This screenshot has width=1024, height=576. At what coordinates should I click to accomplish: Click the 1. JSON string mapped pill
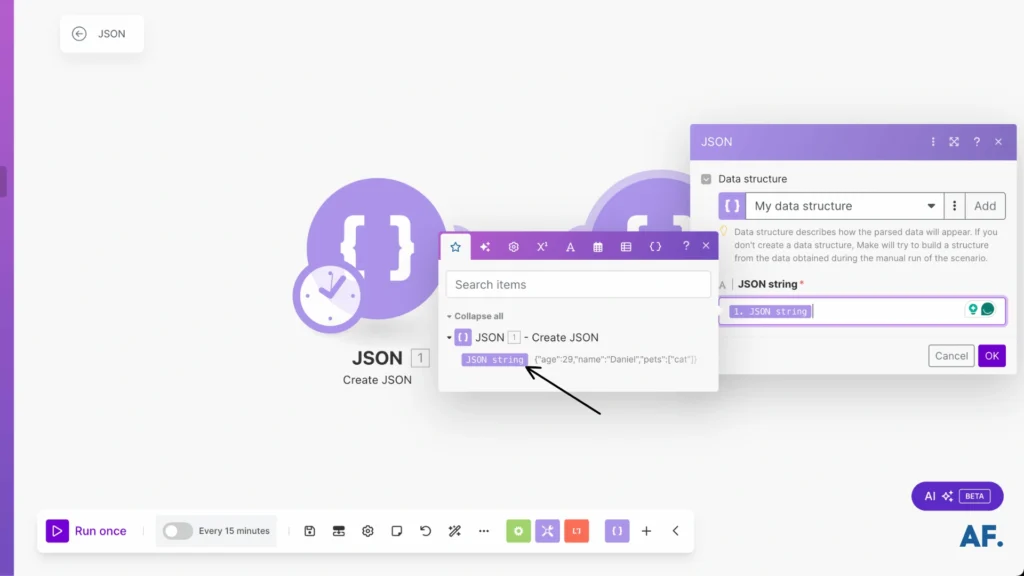click(770, 312)
